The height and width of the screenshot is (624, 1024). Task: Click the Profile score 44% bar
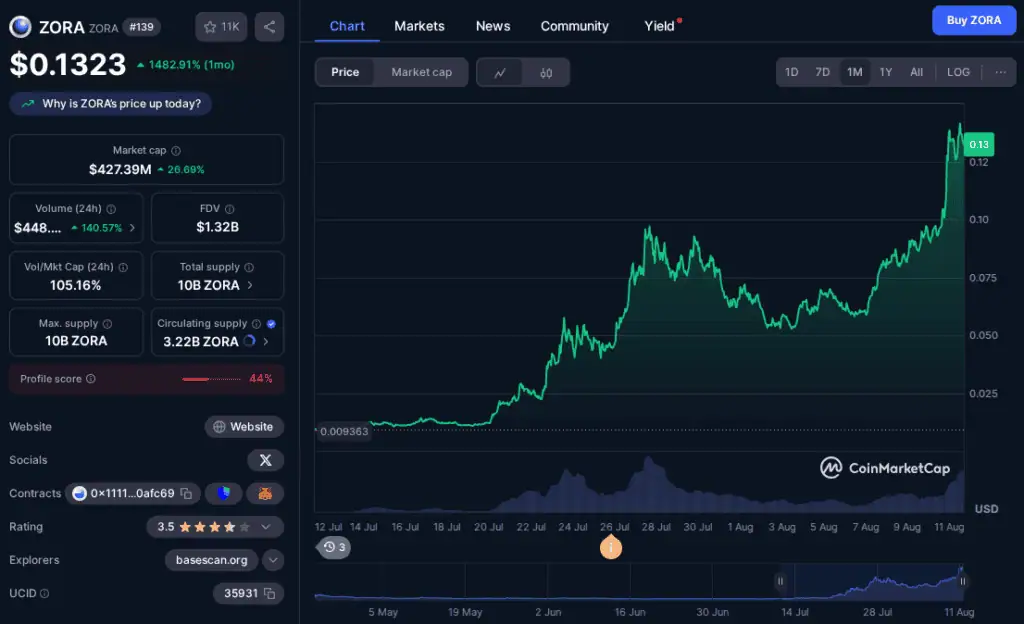212,379
